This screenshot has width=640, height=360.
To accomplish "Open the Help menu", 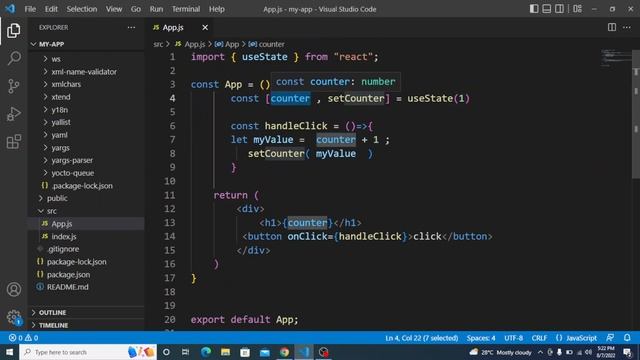I will tap(217, 9).
